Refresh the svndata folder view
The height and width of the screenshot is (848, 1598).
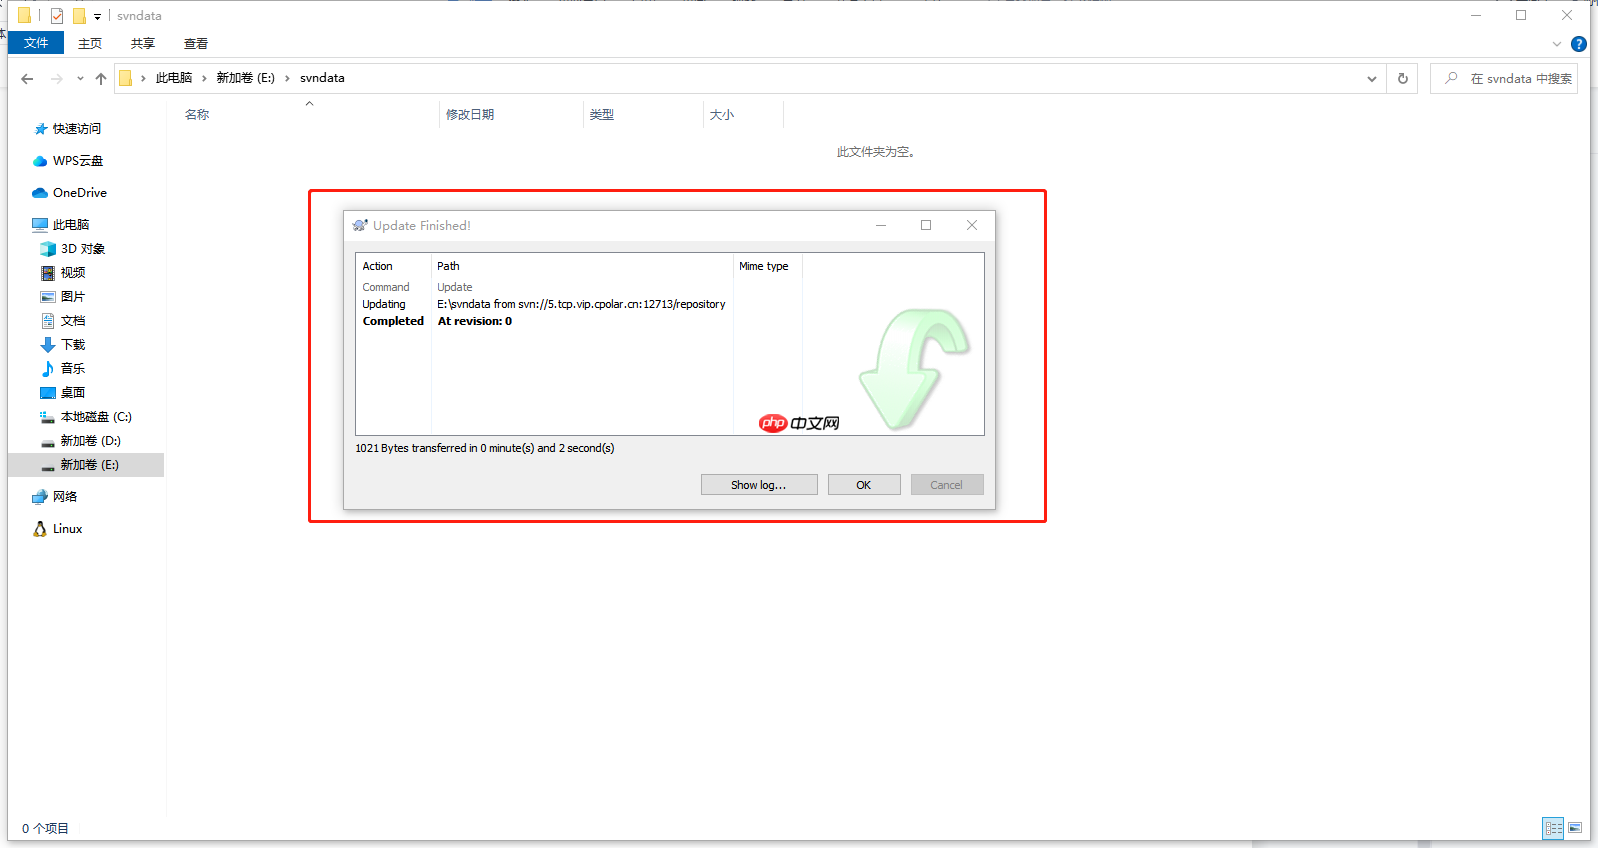click(1403, 78)
